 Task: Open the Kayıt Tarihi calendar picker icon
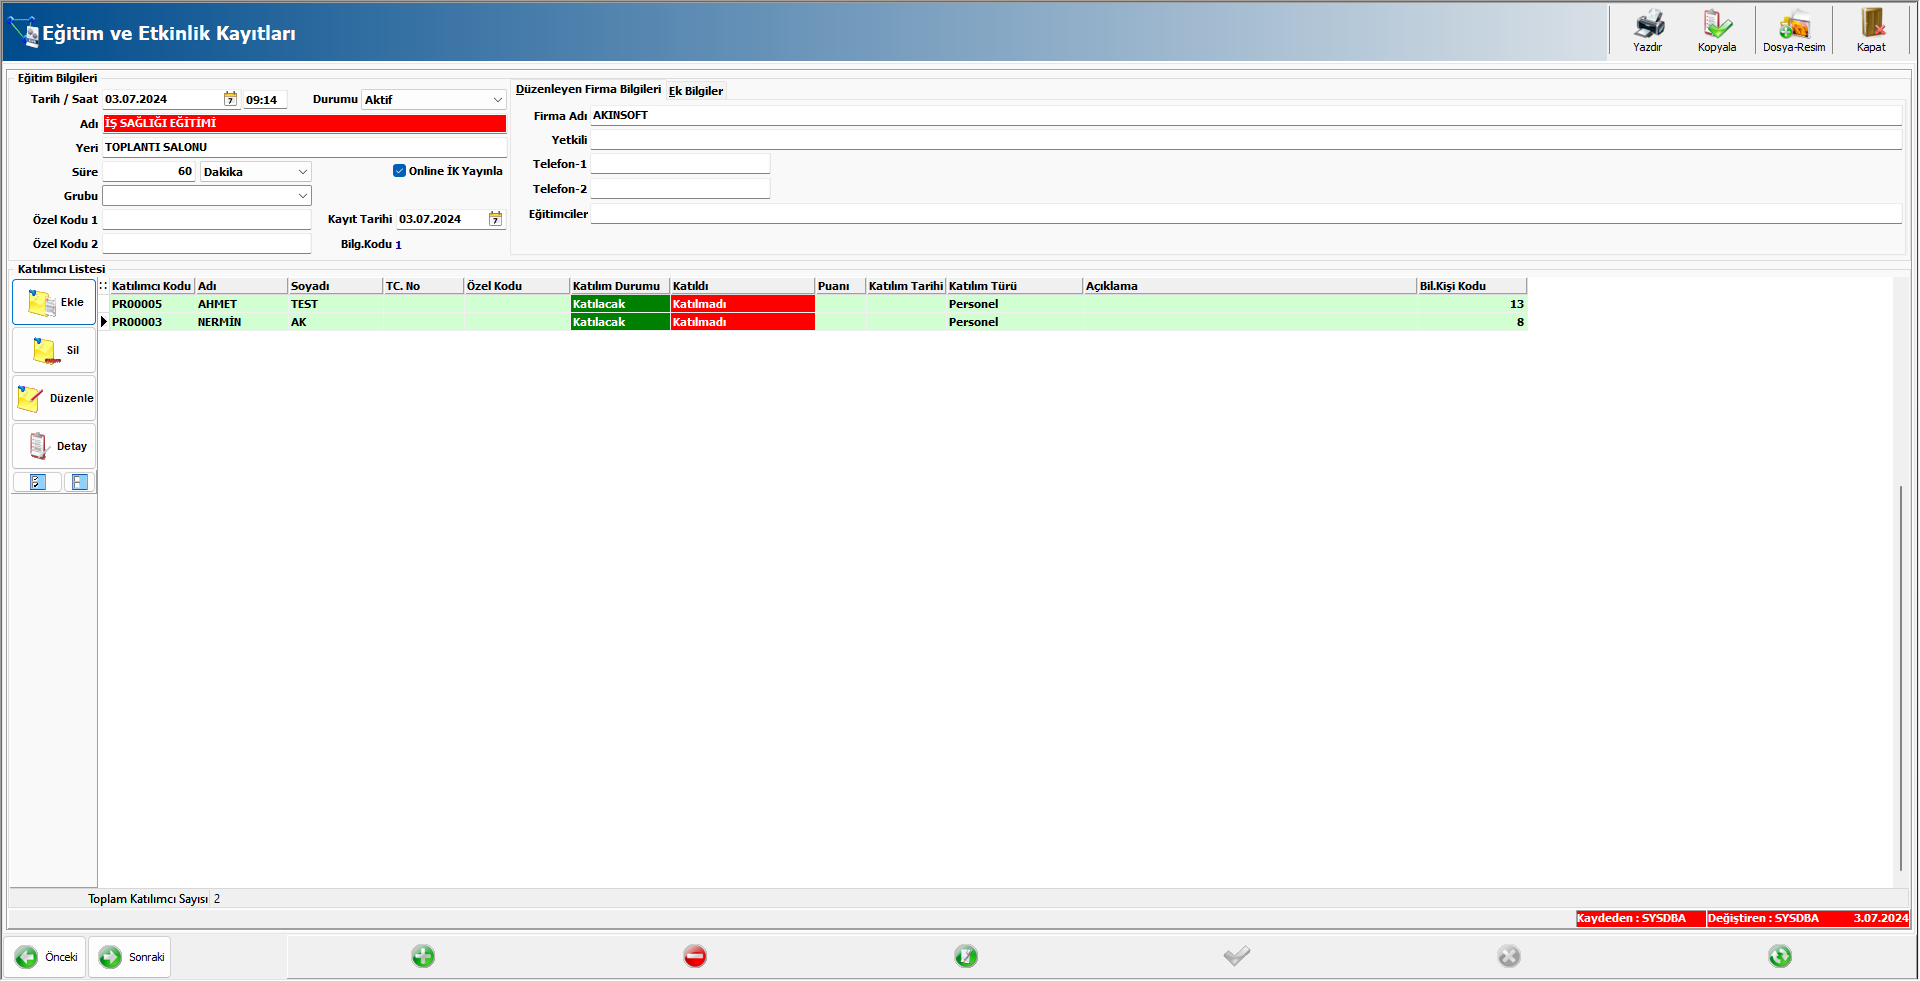coord(495,219)
